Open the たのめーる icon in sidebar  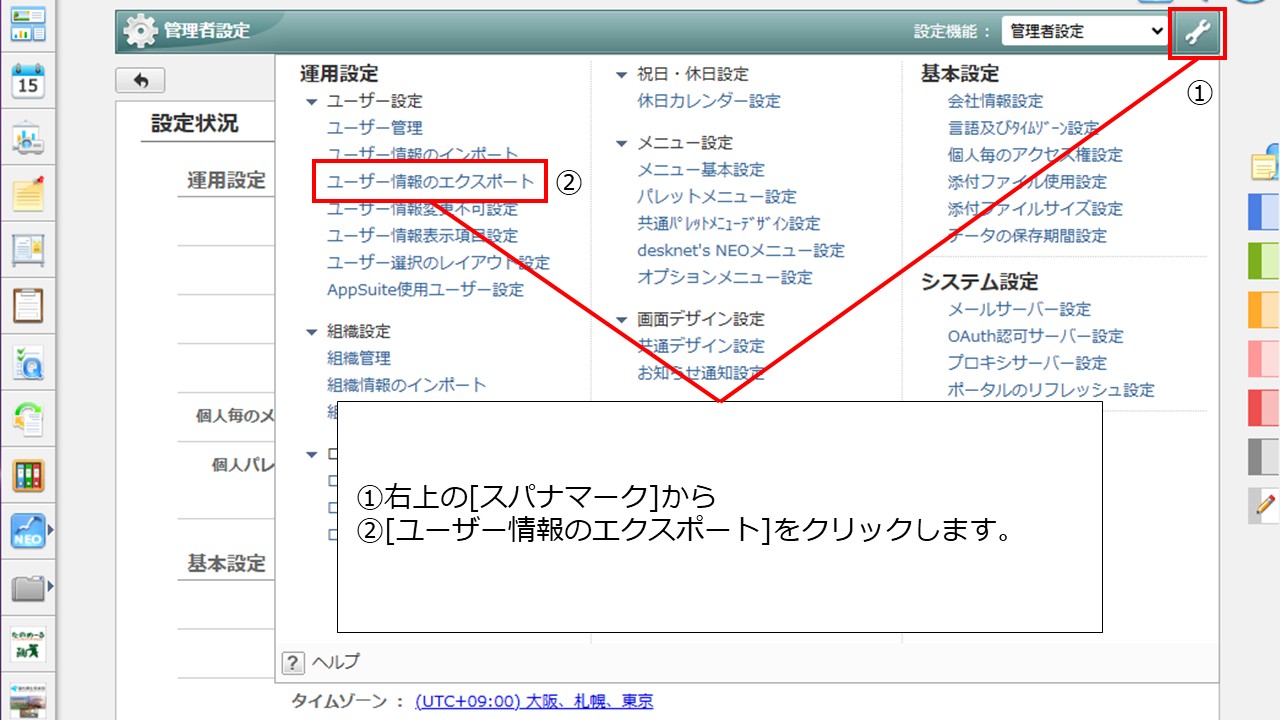[28, 644]
